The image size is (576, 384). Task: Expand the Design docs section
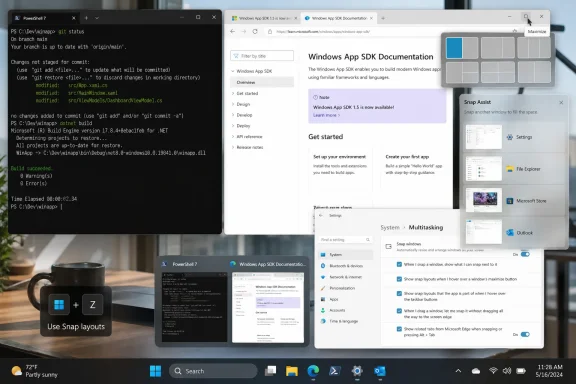tap(233, 104)
